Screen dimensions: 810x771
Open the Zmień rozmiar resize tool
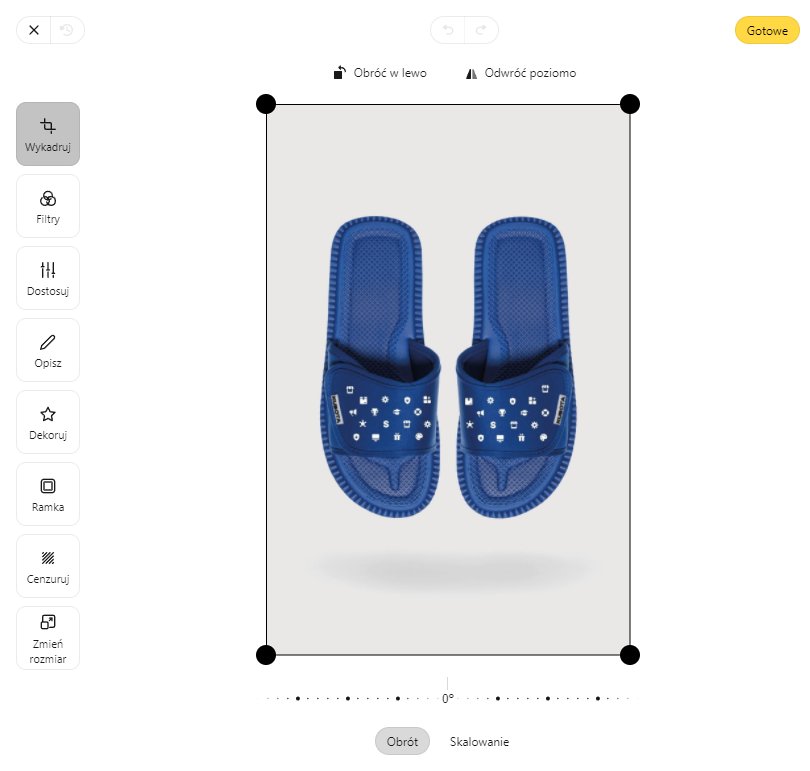pyautogui.click(x=48, y=638)
